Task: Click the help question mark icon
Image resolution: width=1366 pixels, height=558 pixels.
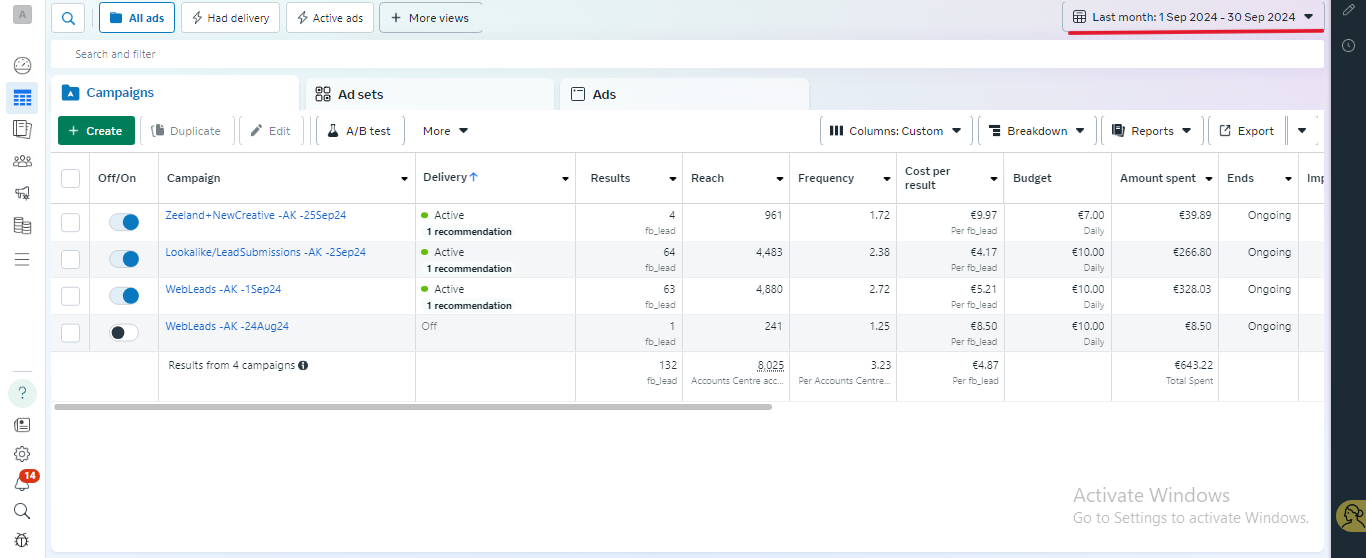Action: (22, 393)
